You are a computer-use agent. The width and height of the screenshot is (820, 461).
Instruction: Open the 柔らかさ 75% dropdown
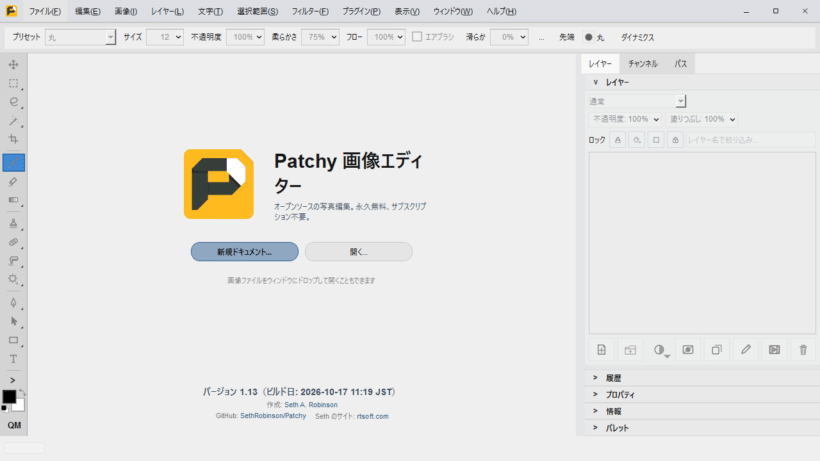(320, 37)
